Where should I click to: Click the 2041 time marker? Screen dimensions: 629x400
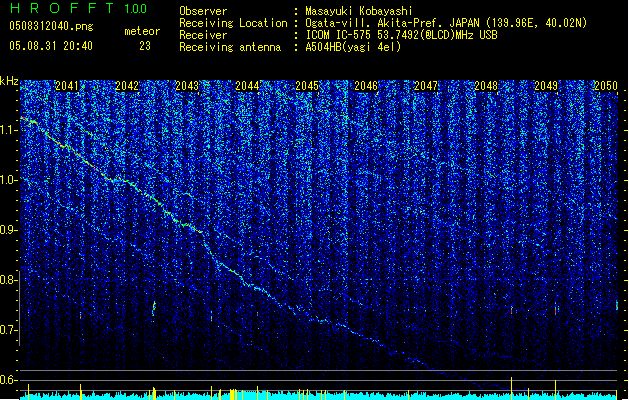[67, 85]
